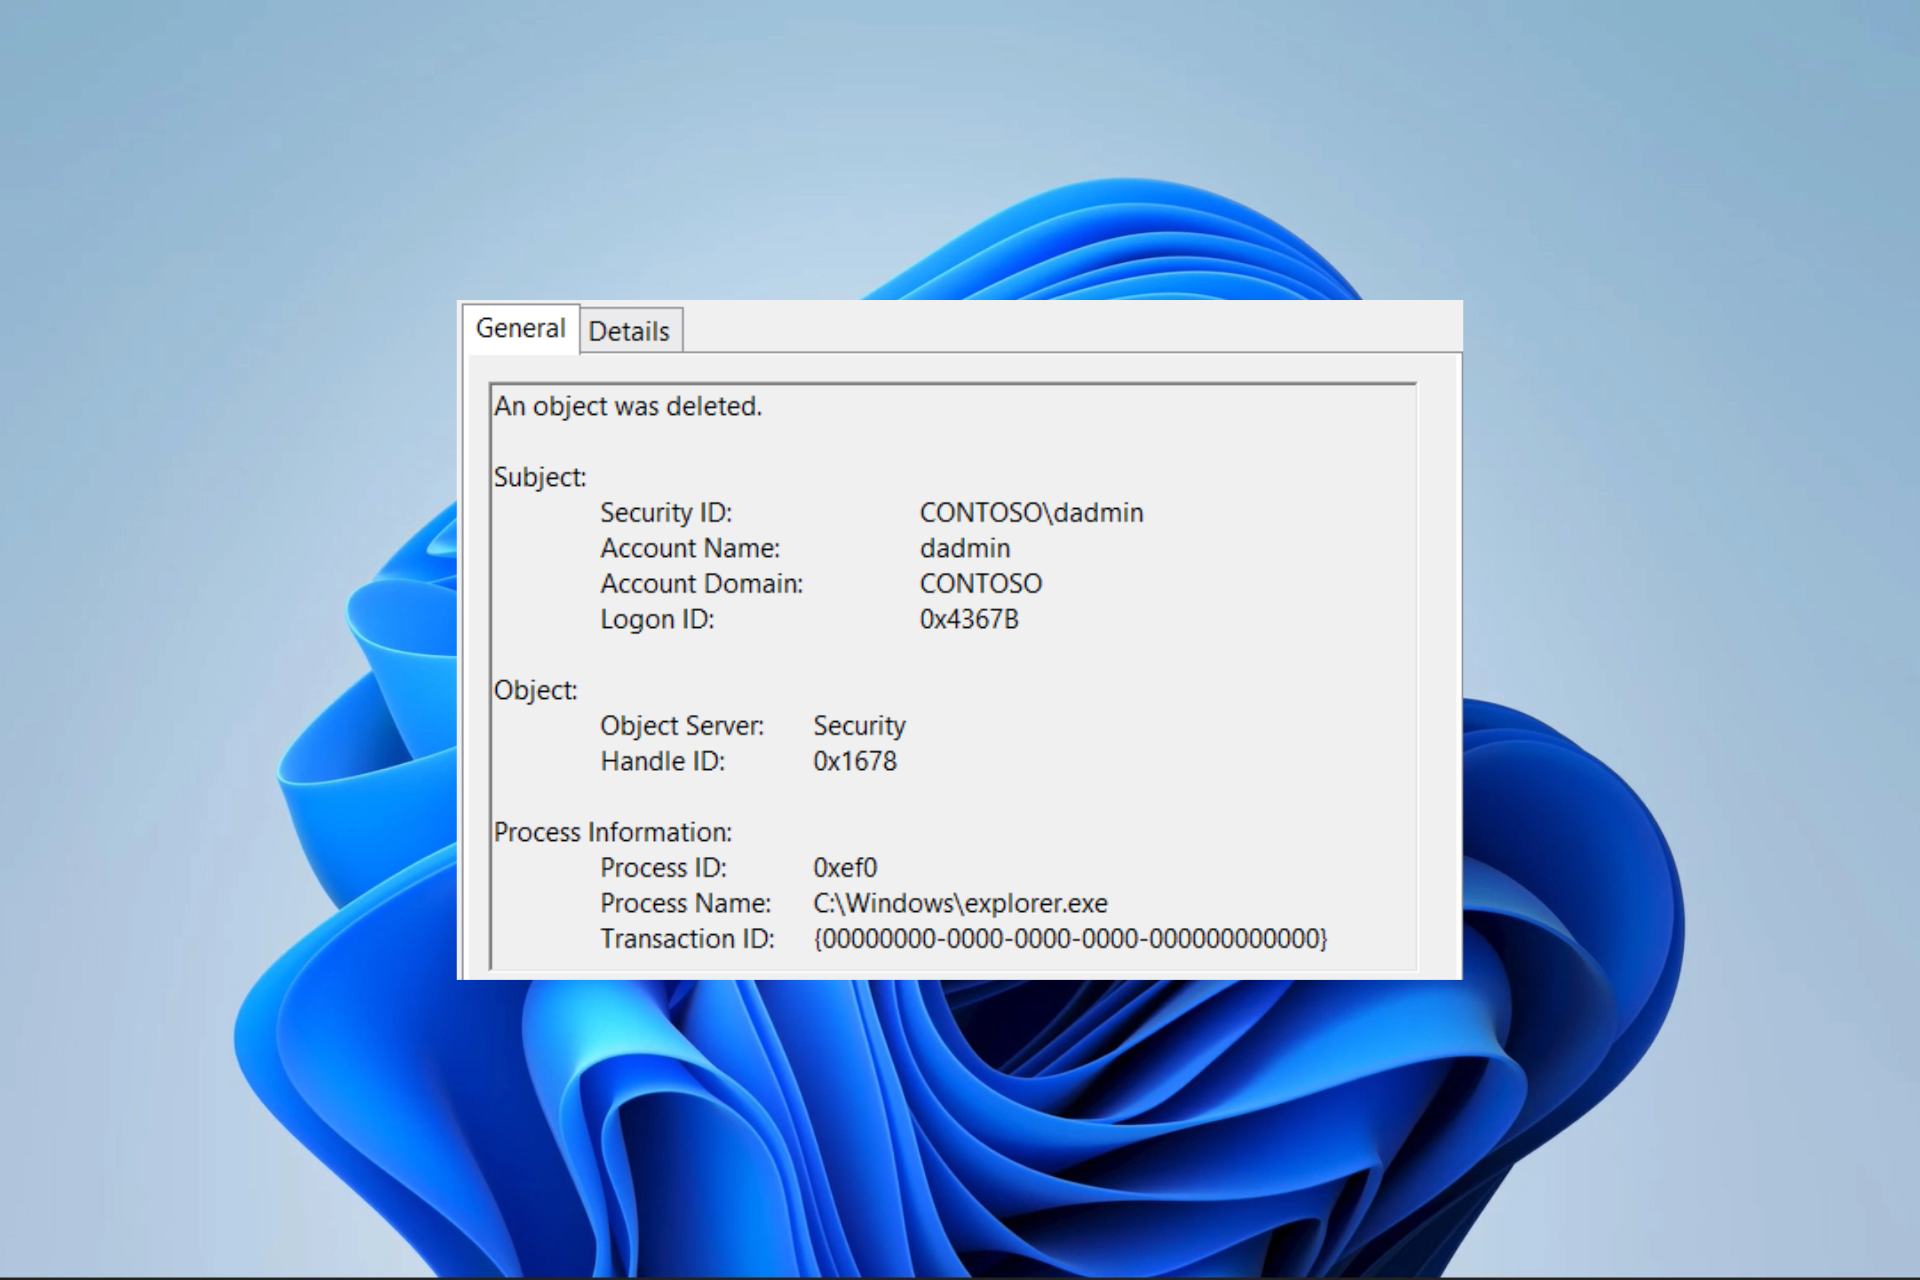1920x1280 pixels.
Task: Select the Logon ID value '0x4367B'
Action: coord(969,620)
